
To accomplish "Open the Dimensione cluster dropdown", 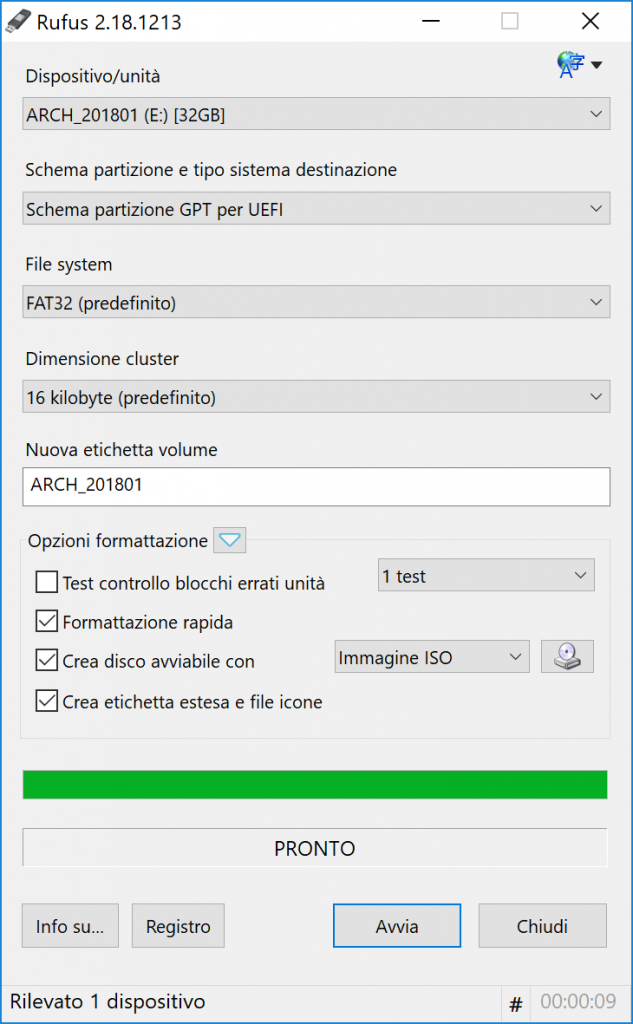I will pyautogui.click(x=316, y=397).
